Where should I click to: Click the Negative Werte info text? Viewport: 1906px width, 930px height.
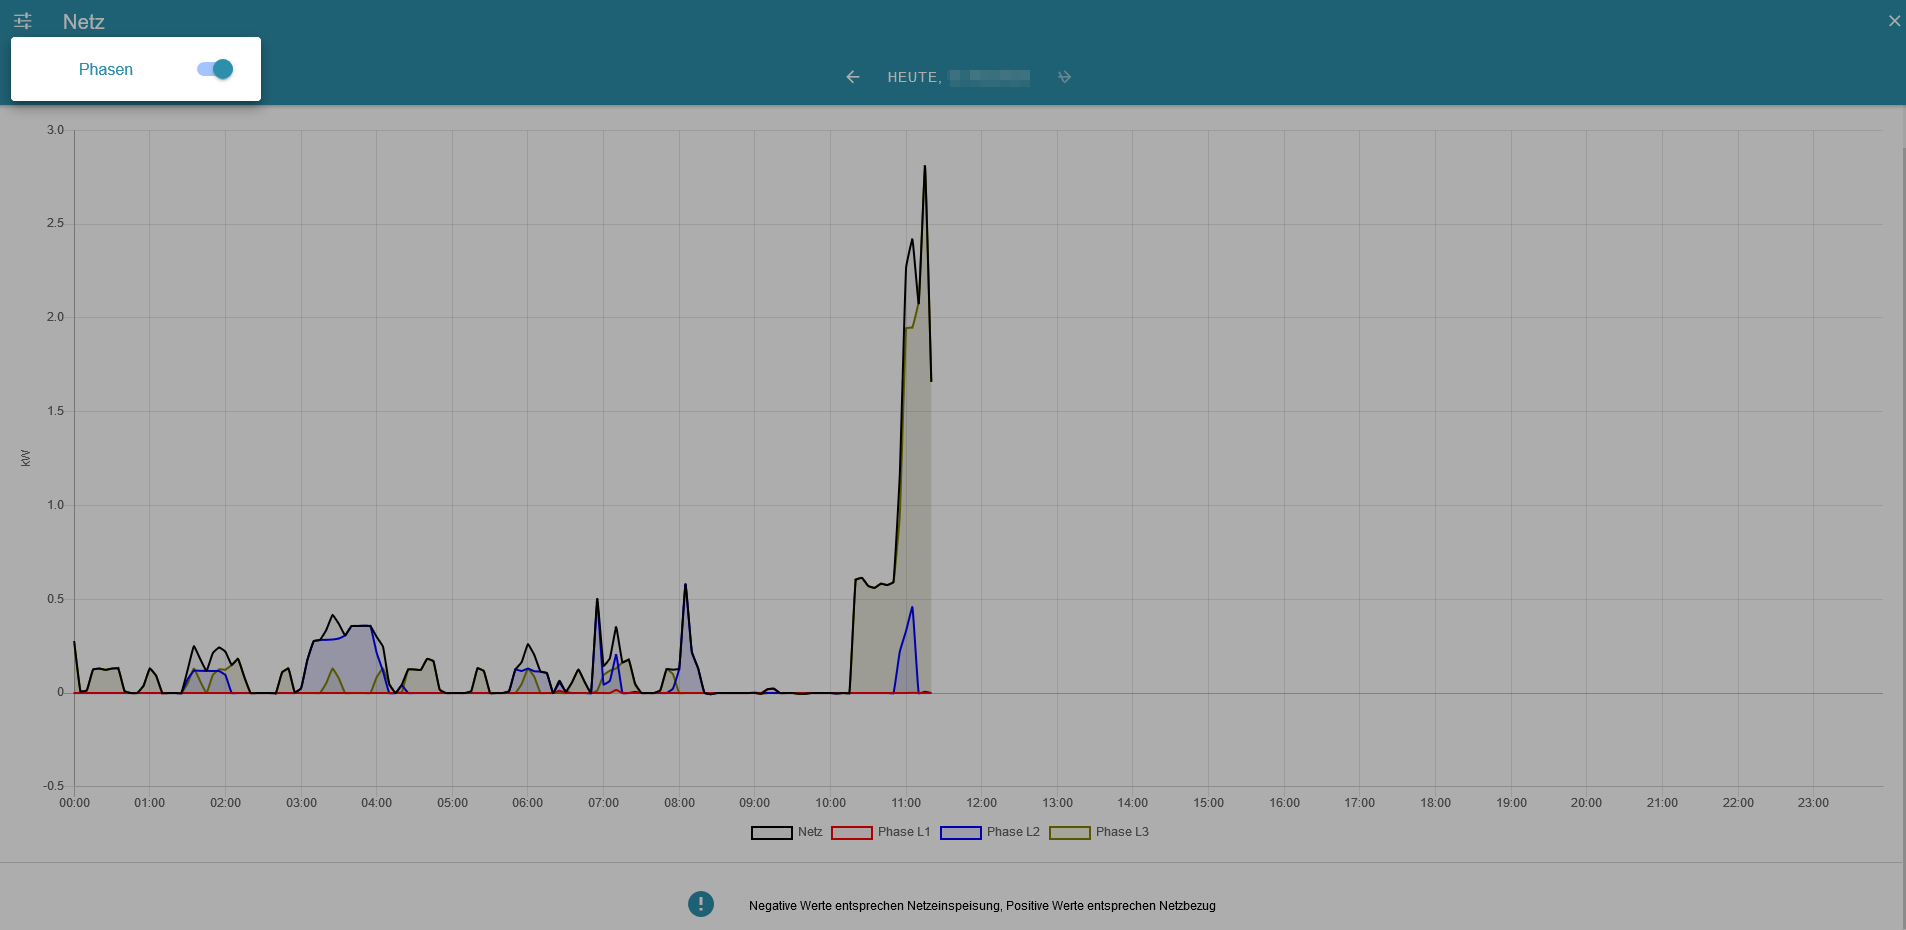click(982, 906)
